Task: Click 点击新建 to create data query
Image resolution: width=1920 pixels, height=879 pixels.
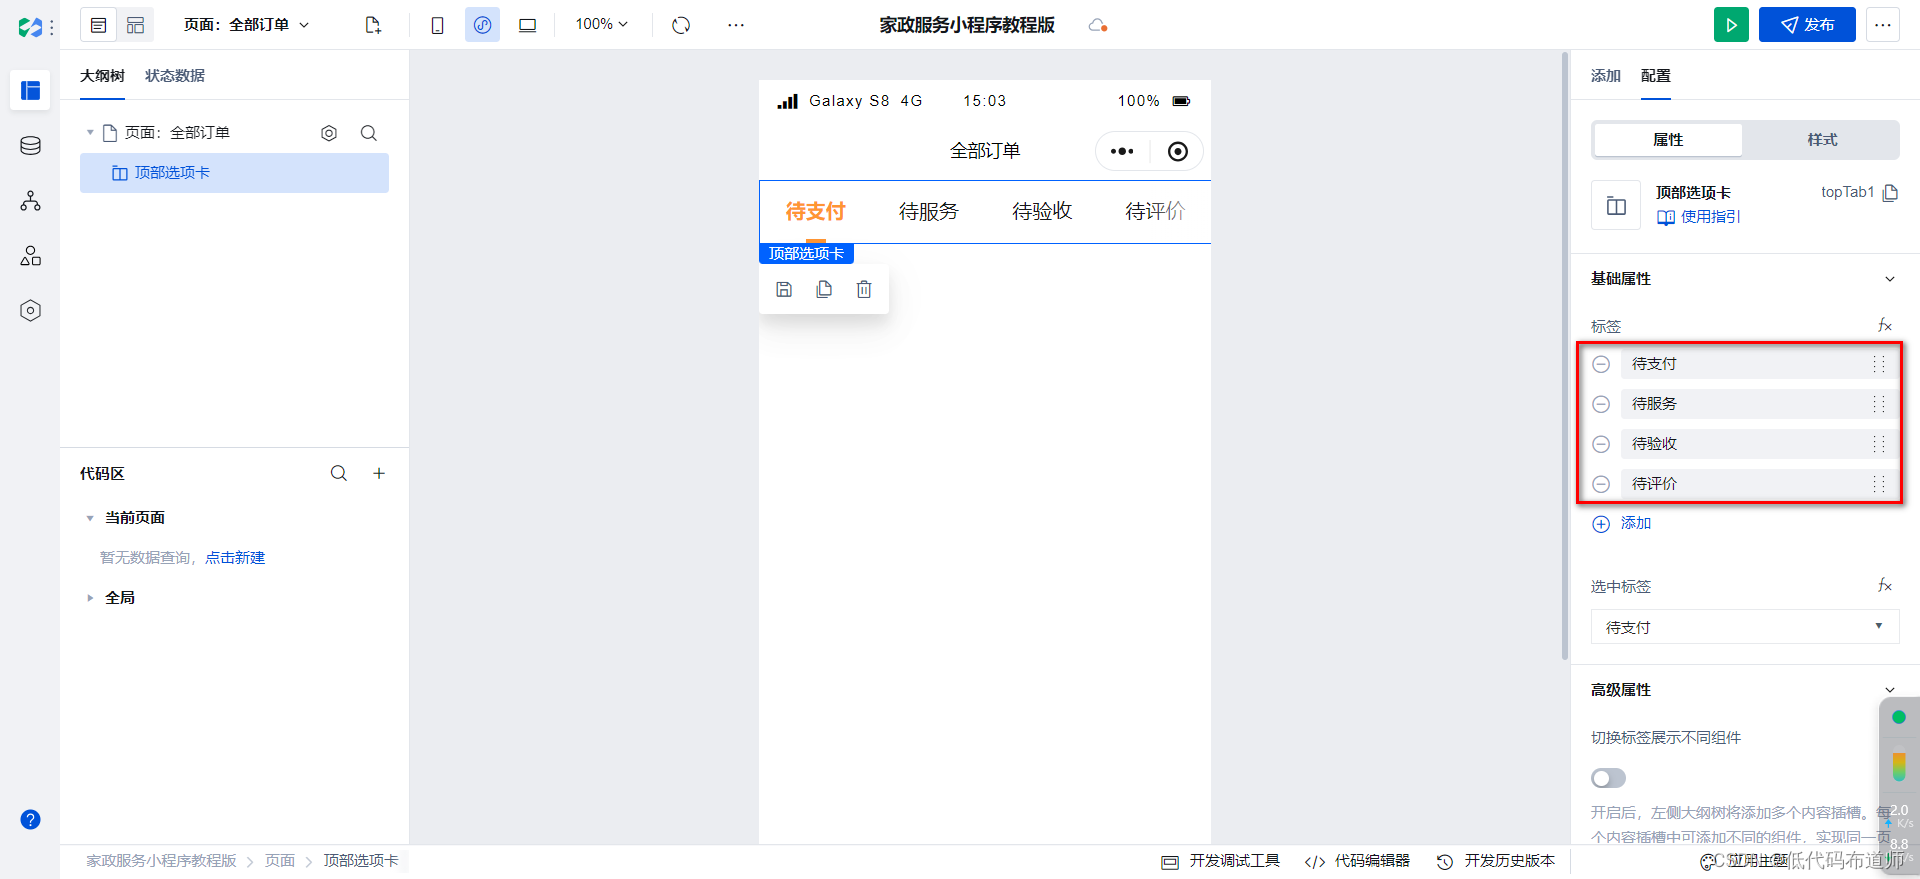Action: pos(235,558)
